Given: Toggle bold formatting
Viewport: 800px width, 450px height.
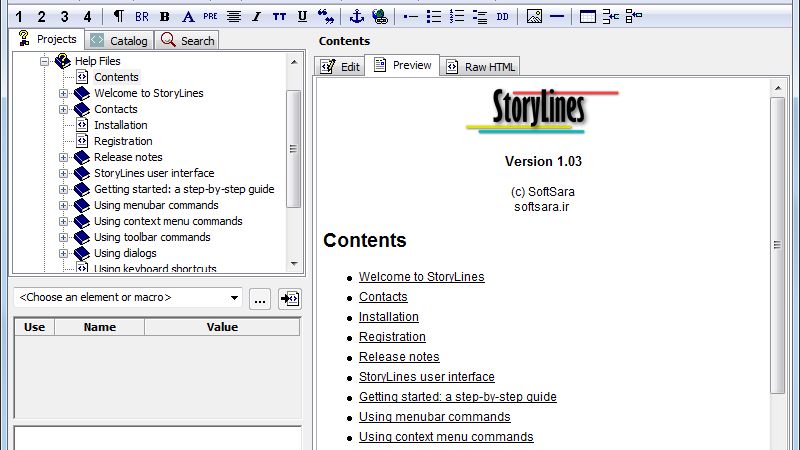Looking at the screenshot, I should point(164,17).
